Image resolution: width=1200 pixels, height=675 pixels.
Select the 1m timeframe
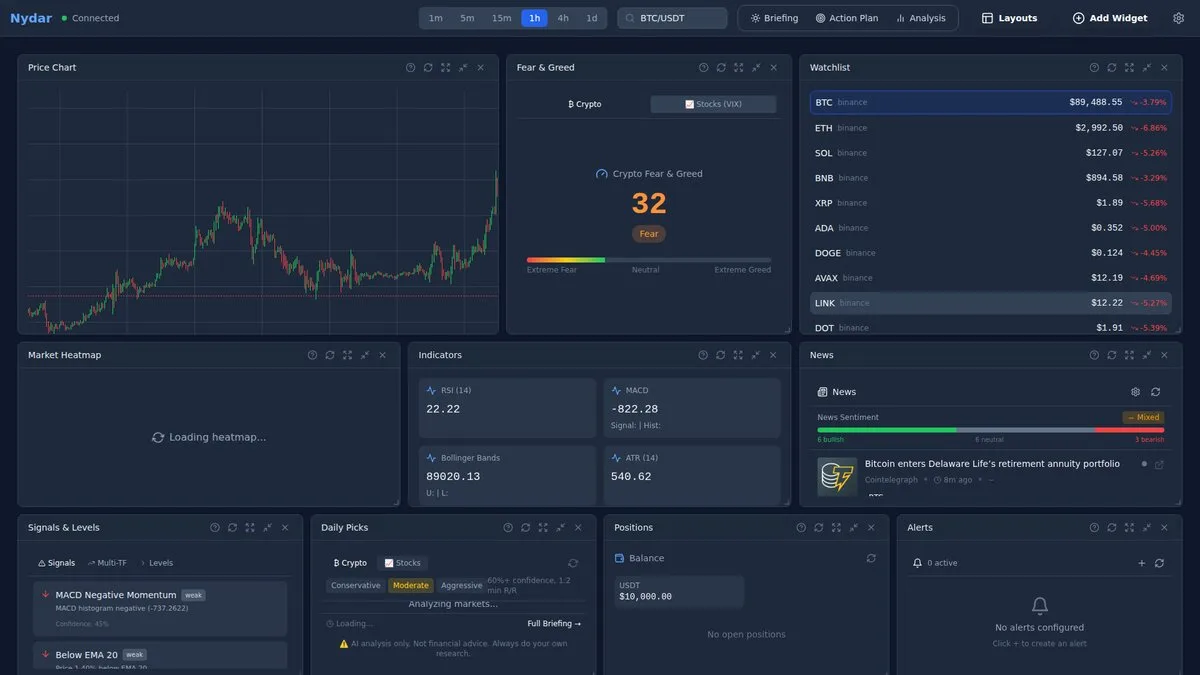[436, 18]
